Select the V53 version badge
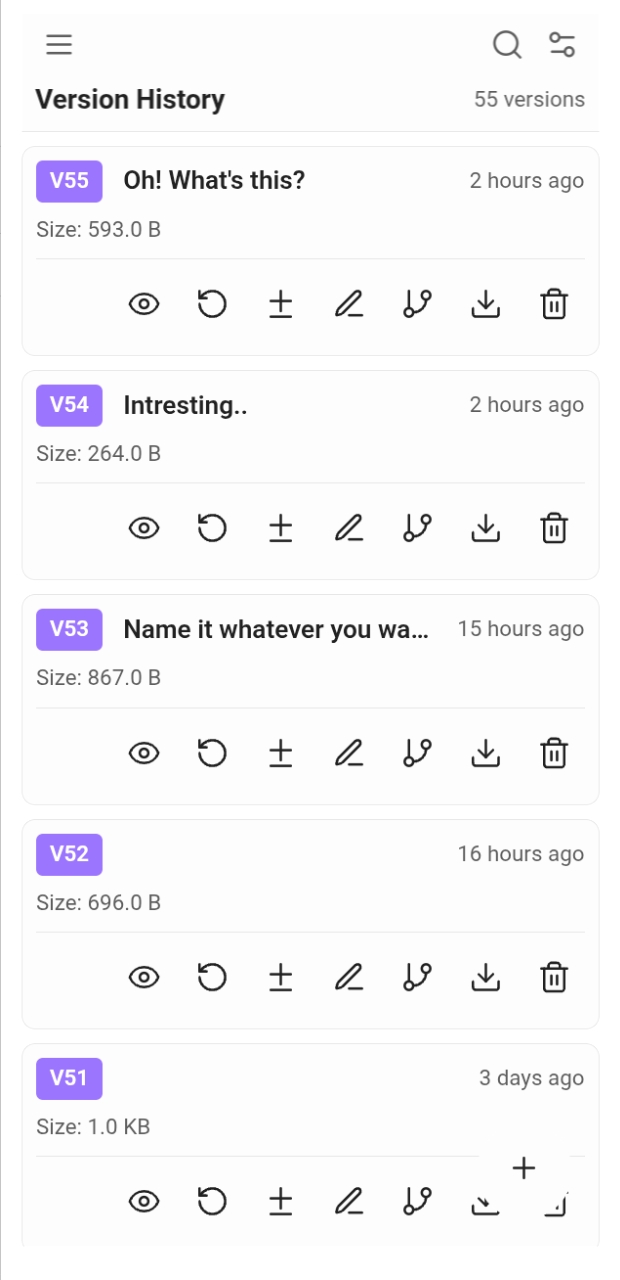The width and height of the screenshot is (620, 1280). (x=68, y=629)
